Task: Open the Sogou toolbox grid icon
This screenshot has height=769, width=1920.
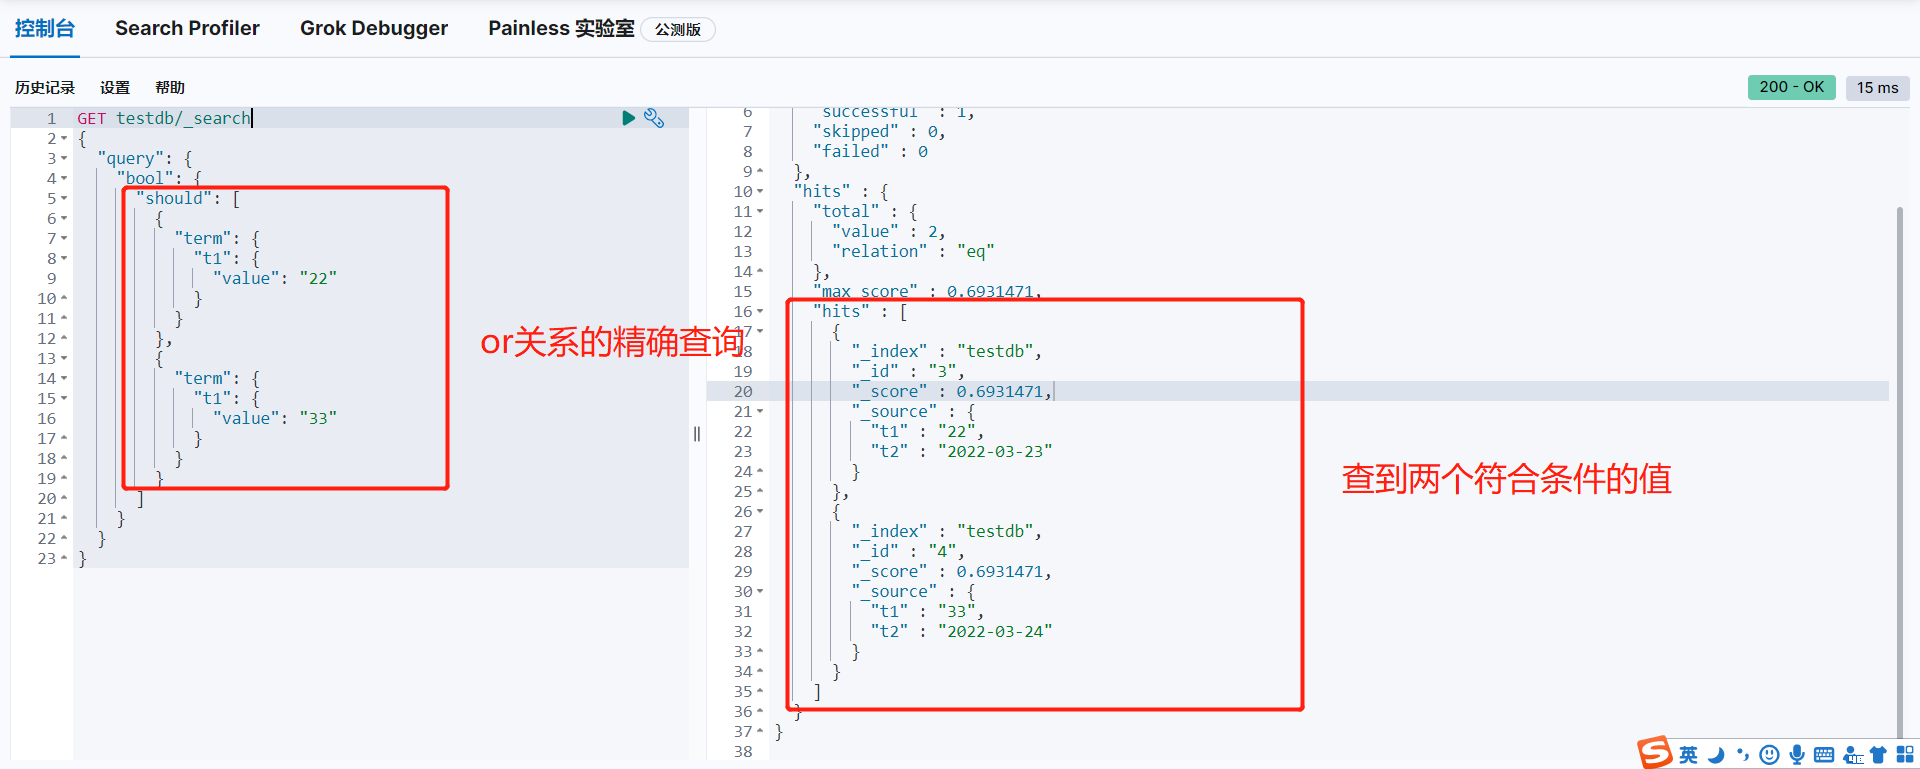Action: [1905, 755]
